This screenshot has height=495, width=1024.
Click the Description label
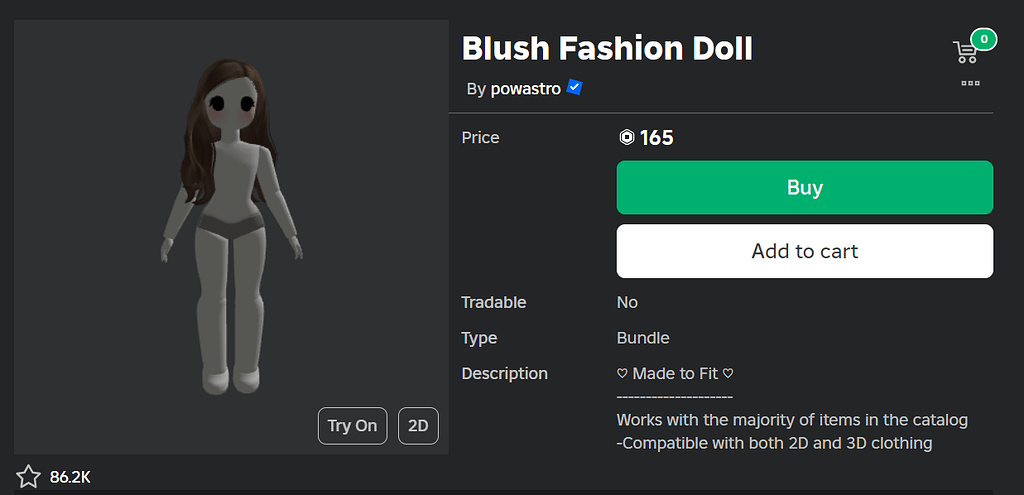click(504, 373)
